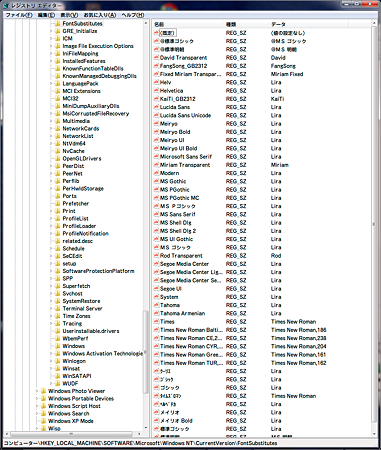The width and height of the screenshot is (381, 450).
Task: Select the Segoe Media Center value
Action: pyautogui.click(x=184, y=264)
